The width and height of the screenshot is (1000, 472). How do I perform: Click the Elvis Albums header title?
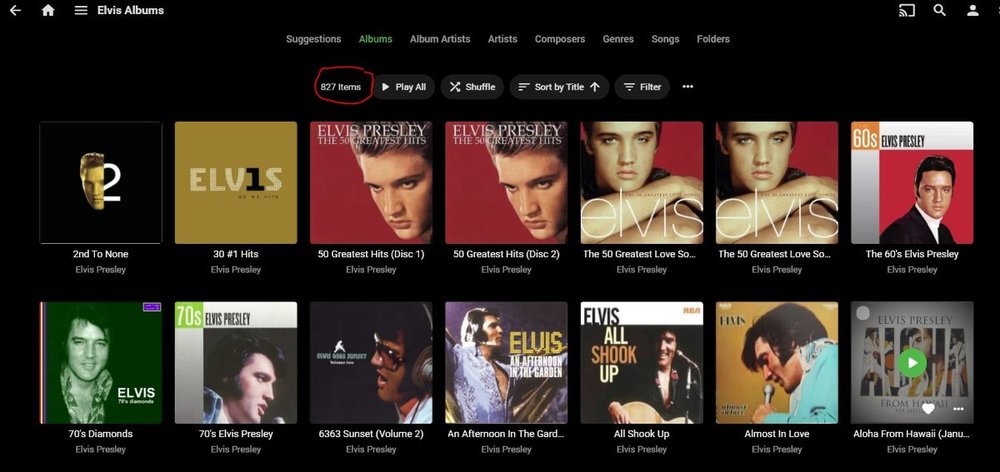coord(131,10)
